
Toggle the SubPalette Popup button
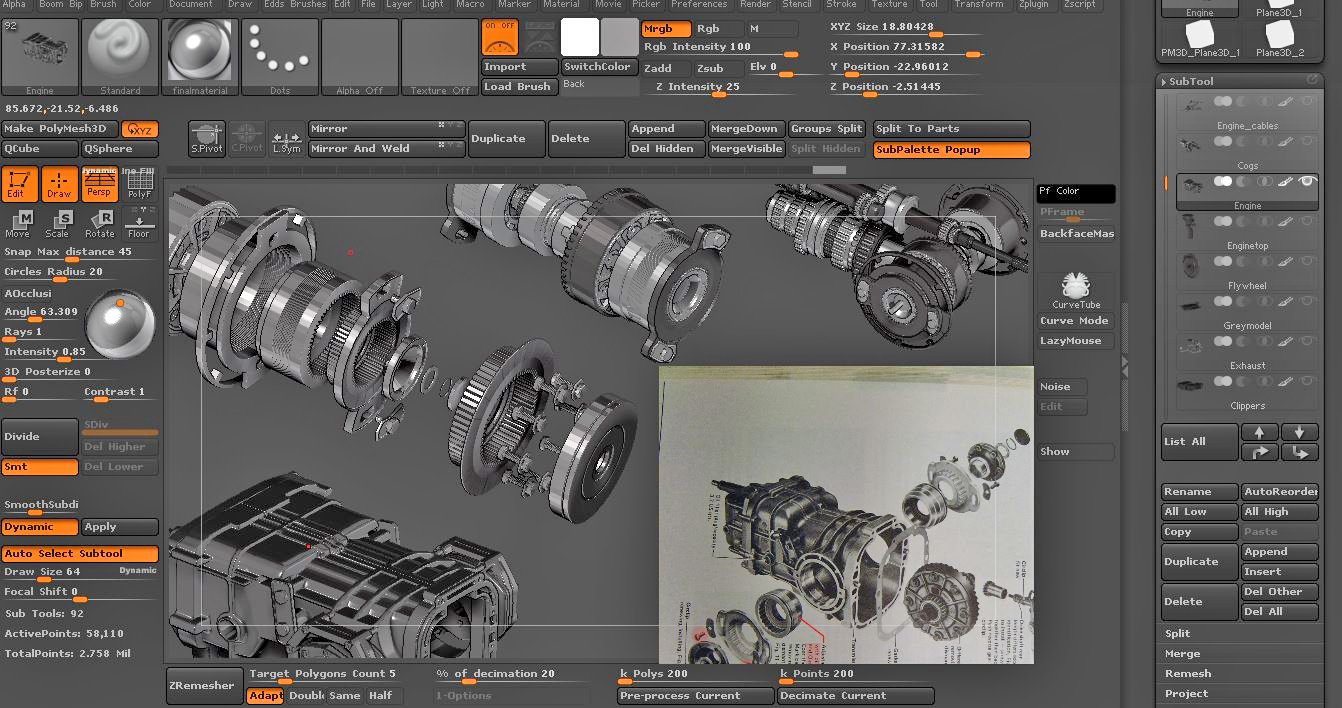tap(951, 150)
